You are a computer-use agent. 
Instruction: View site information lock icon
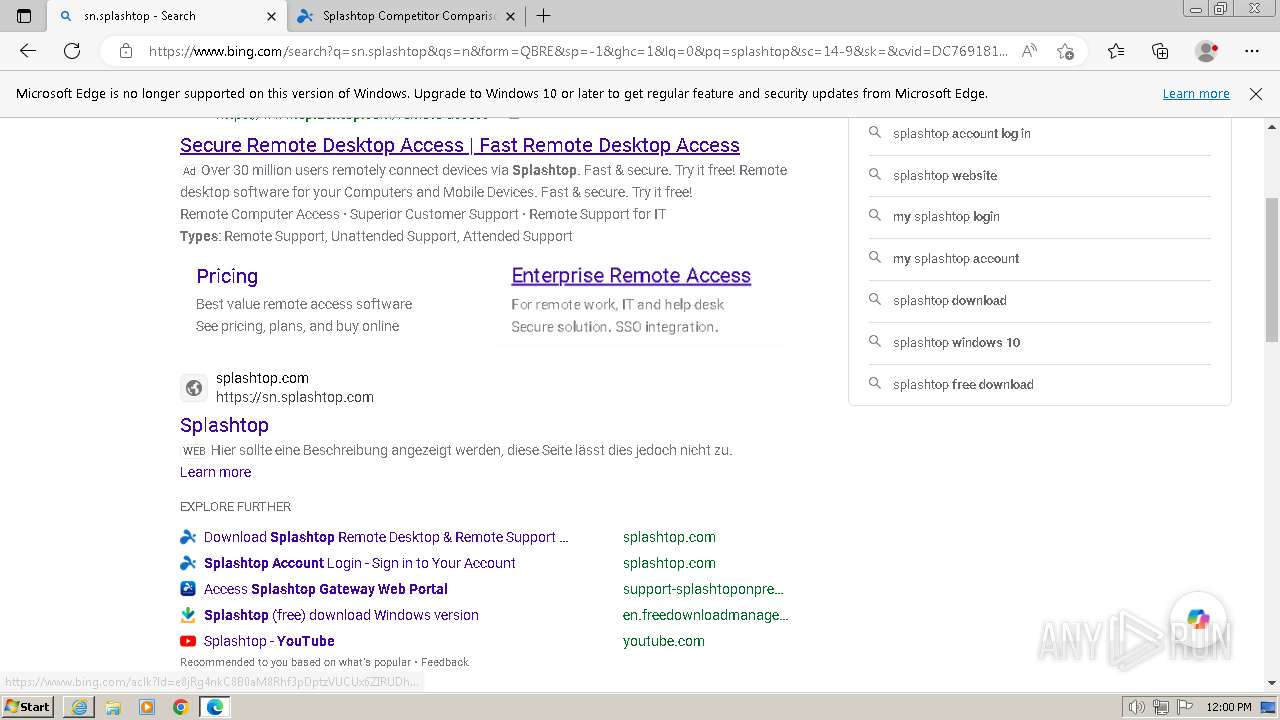(x=125, y=51)
